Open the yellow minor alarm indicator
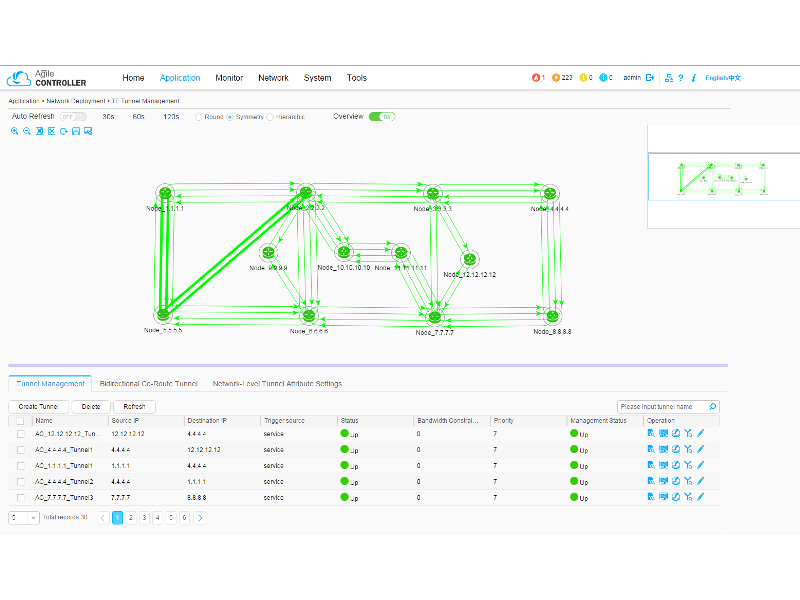800x600 pixels. [x=586, y=78]
